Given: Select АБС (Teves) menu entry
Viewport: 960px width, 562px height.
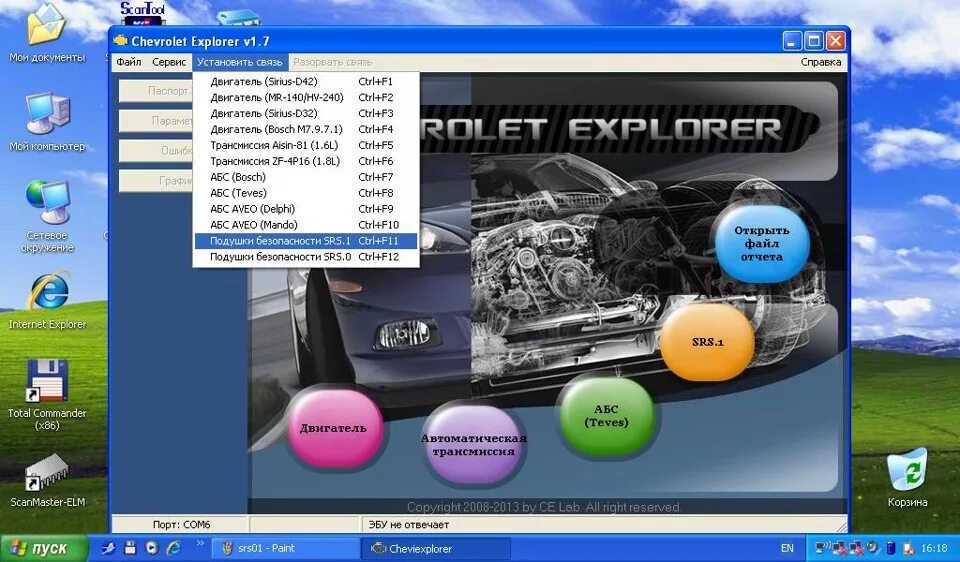Looking at the screenshot, I should coord(306,193).
